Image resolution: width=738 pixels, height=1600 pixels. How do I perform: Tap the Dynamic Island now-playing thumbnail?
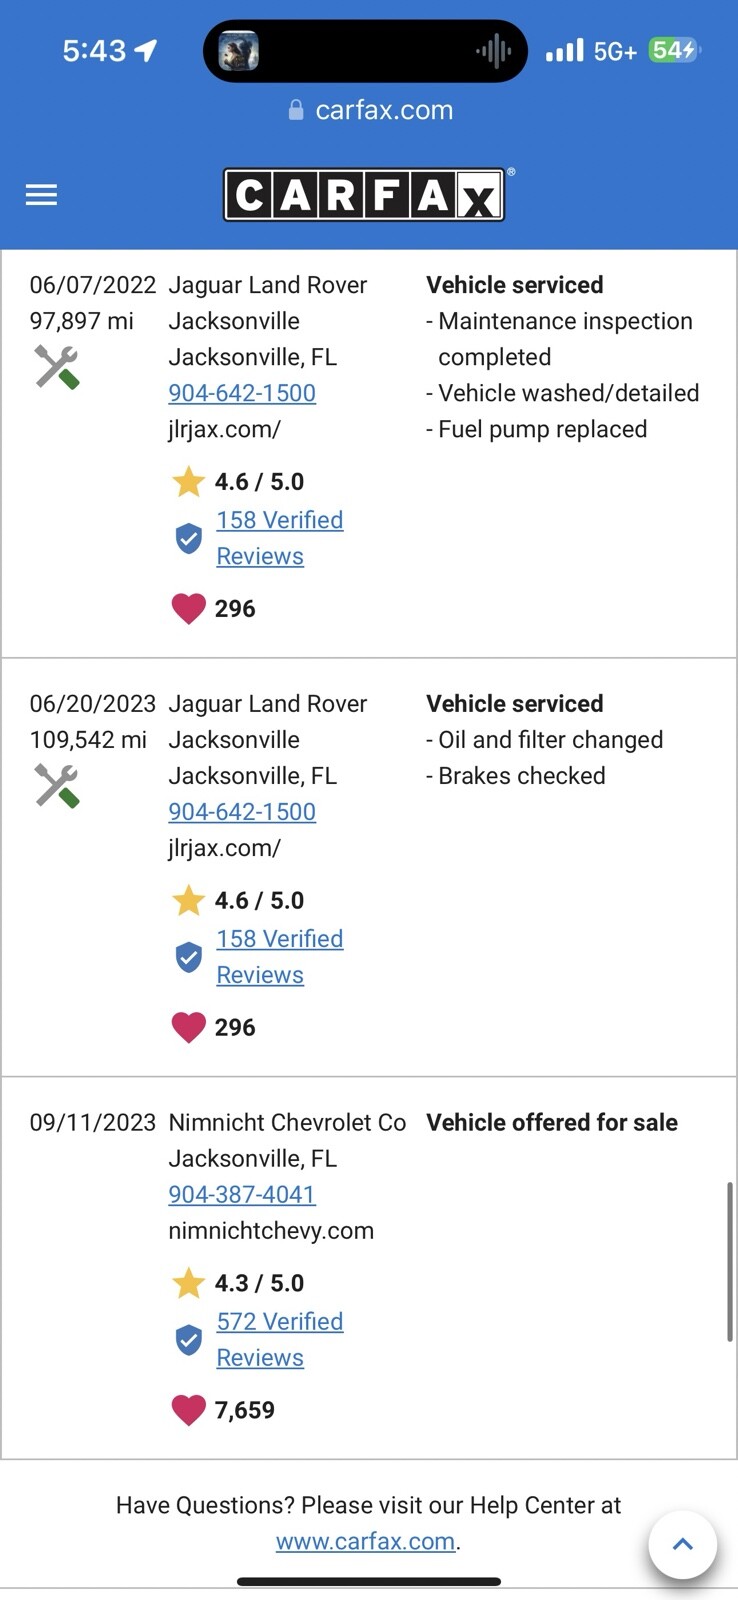[239, 51]
